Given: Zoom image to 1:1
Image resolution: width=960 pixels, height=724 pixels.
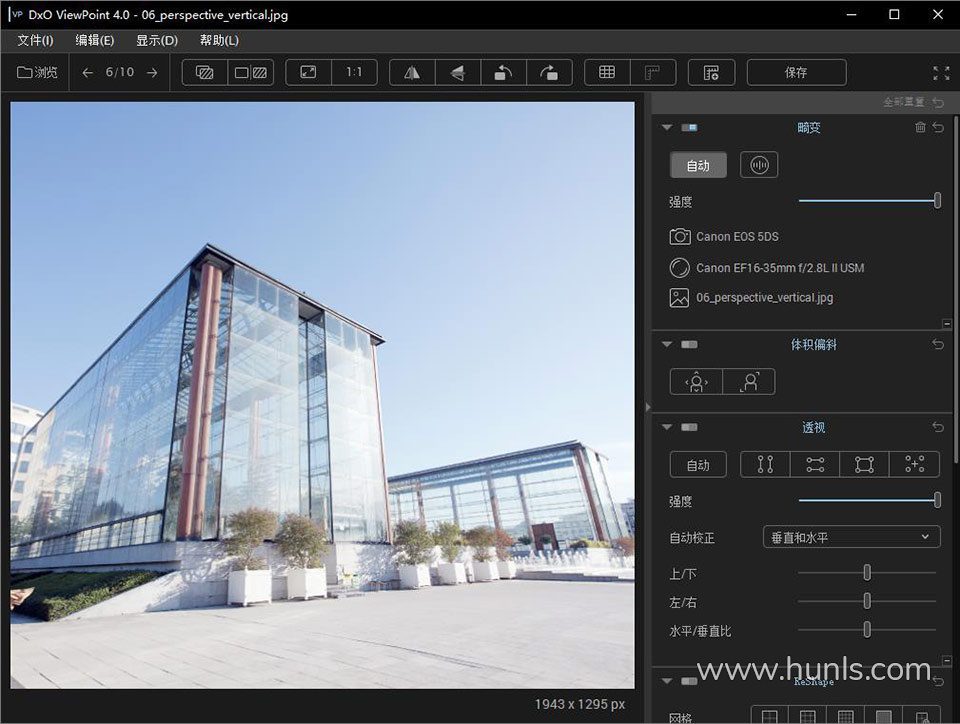Looking at the screenshot, I should (x=354, y=72).
